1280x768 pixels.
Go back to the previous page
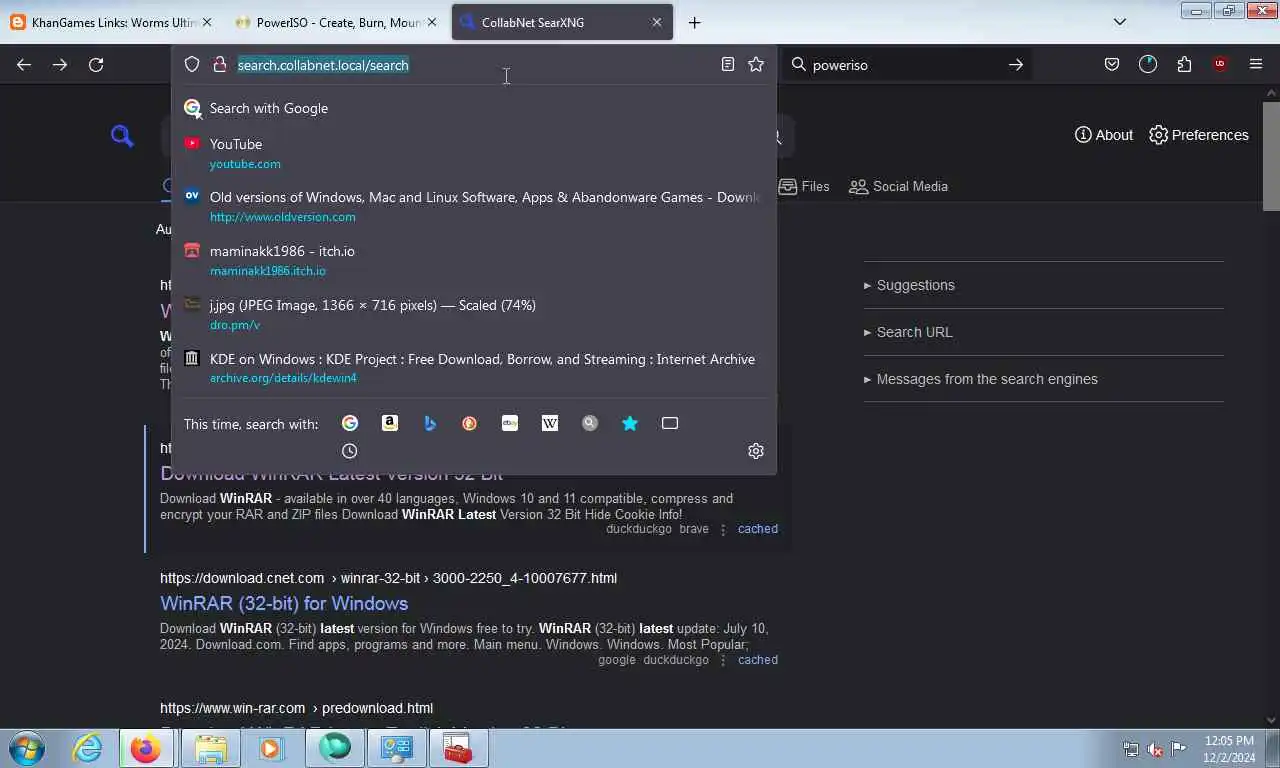coord(24,65)
